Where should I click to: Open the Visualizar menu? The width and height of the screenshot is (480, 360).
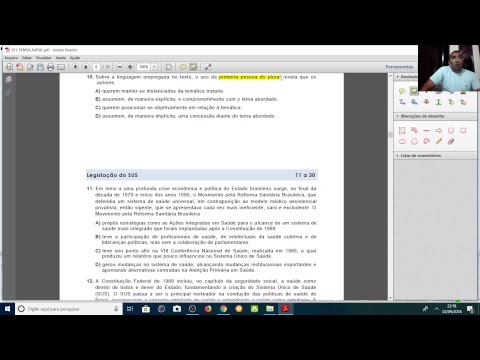coord(43,58)
